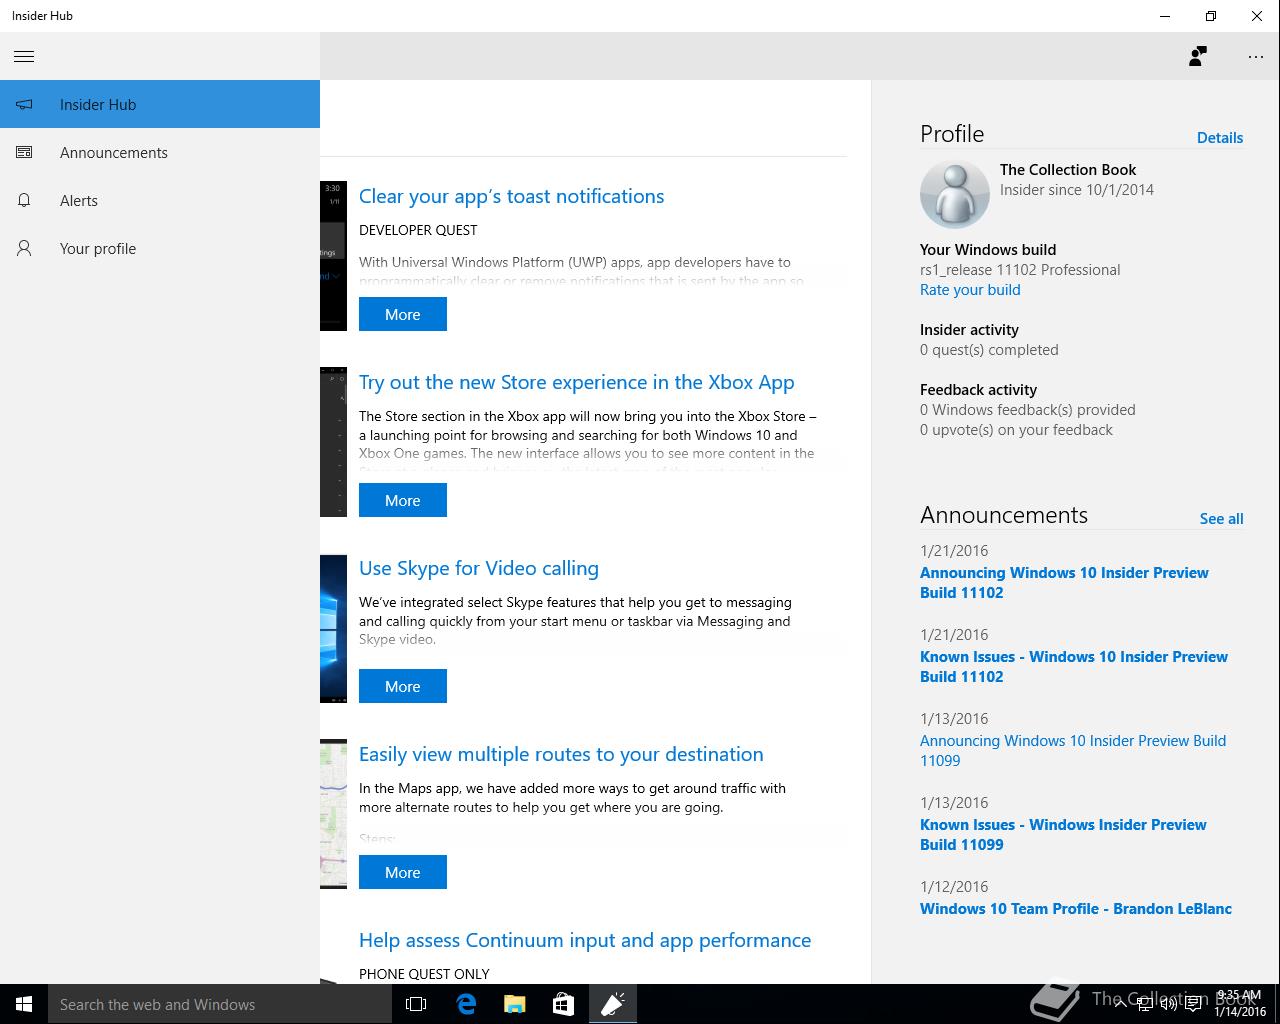Open 'Easily view multiple routes' quest

561,754
